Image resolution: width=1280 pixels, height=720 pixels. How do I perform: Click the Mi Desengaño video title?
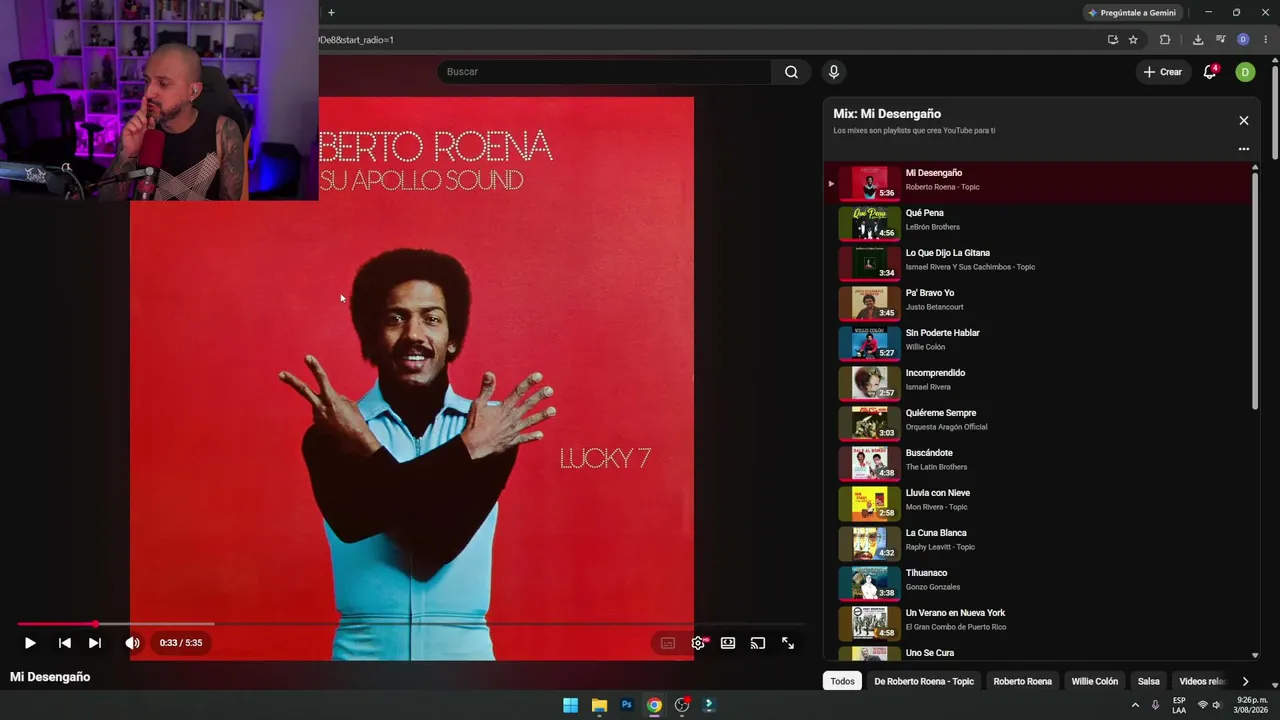pyautogui.click(x=50, y=677)
